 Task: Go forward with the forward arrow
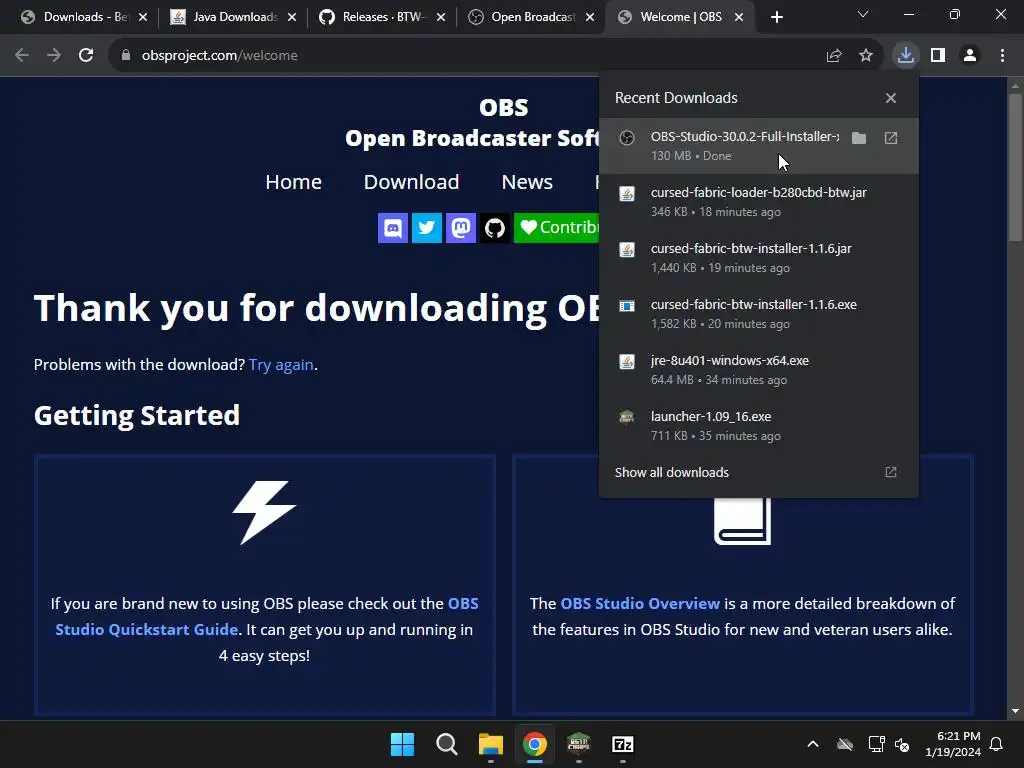coord(54,56)
